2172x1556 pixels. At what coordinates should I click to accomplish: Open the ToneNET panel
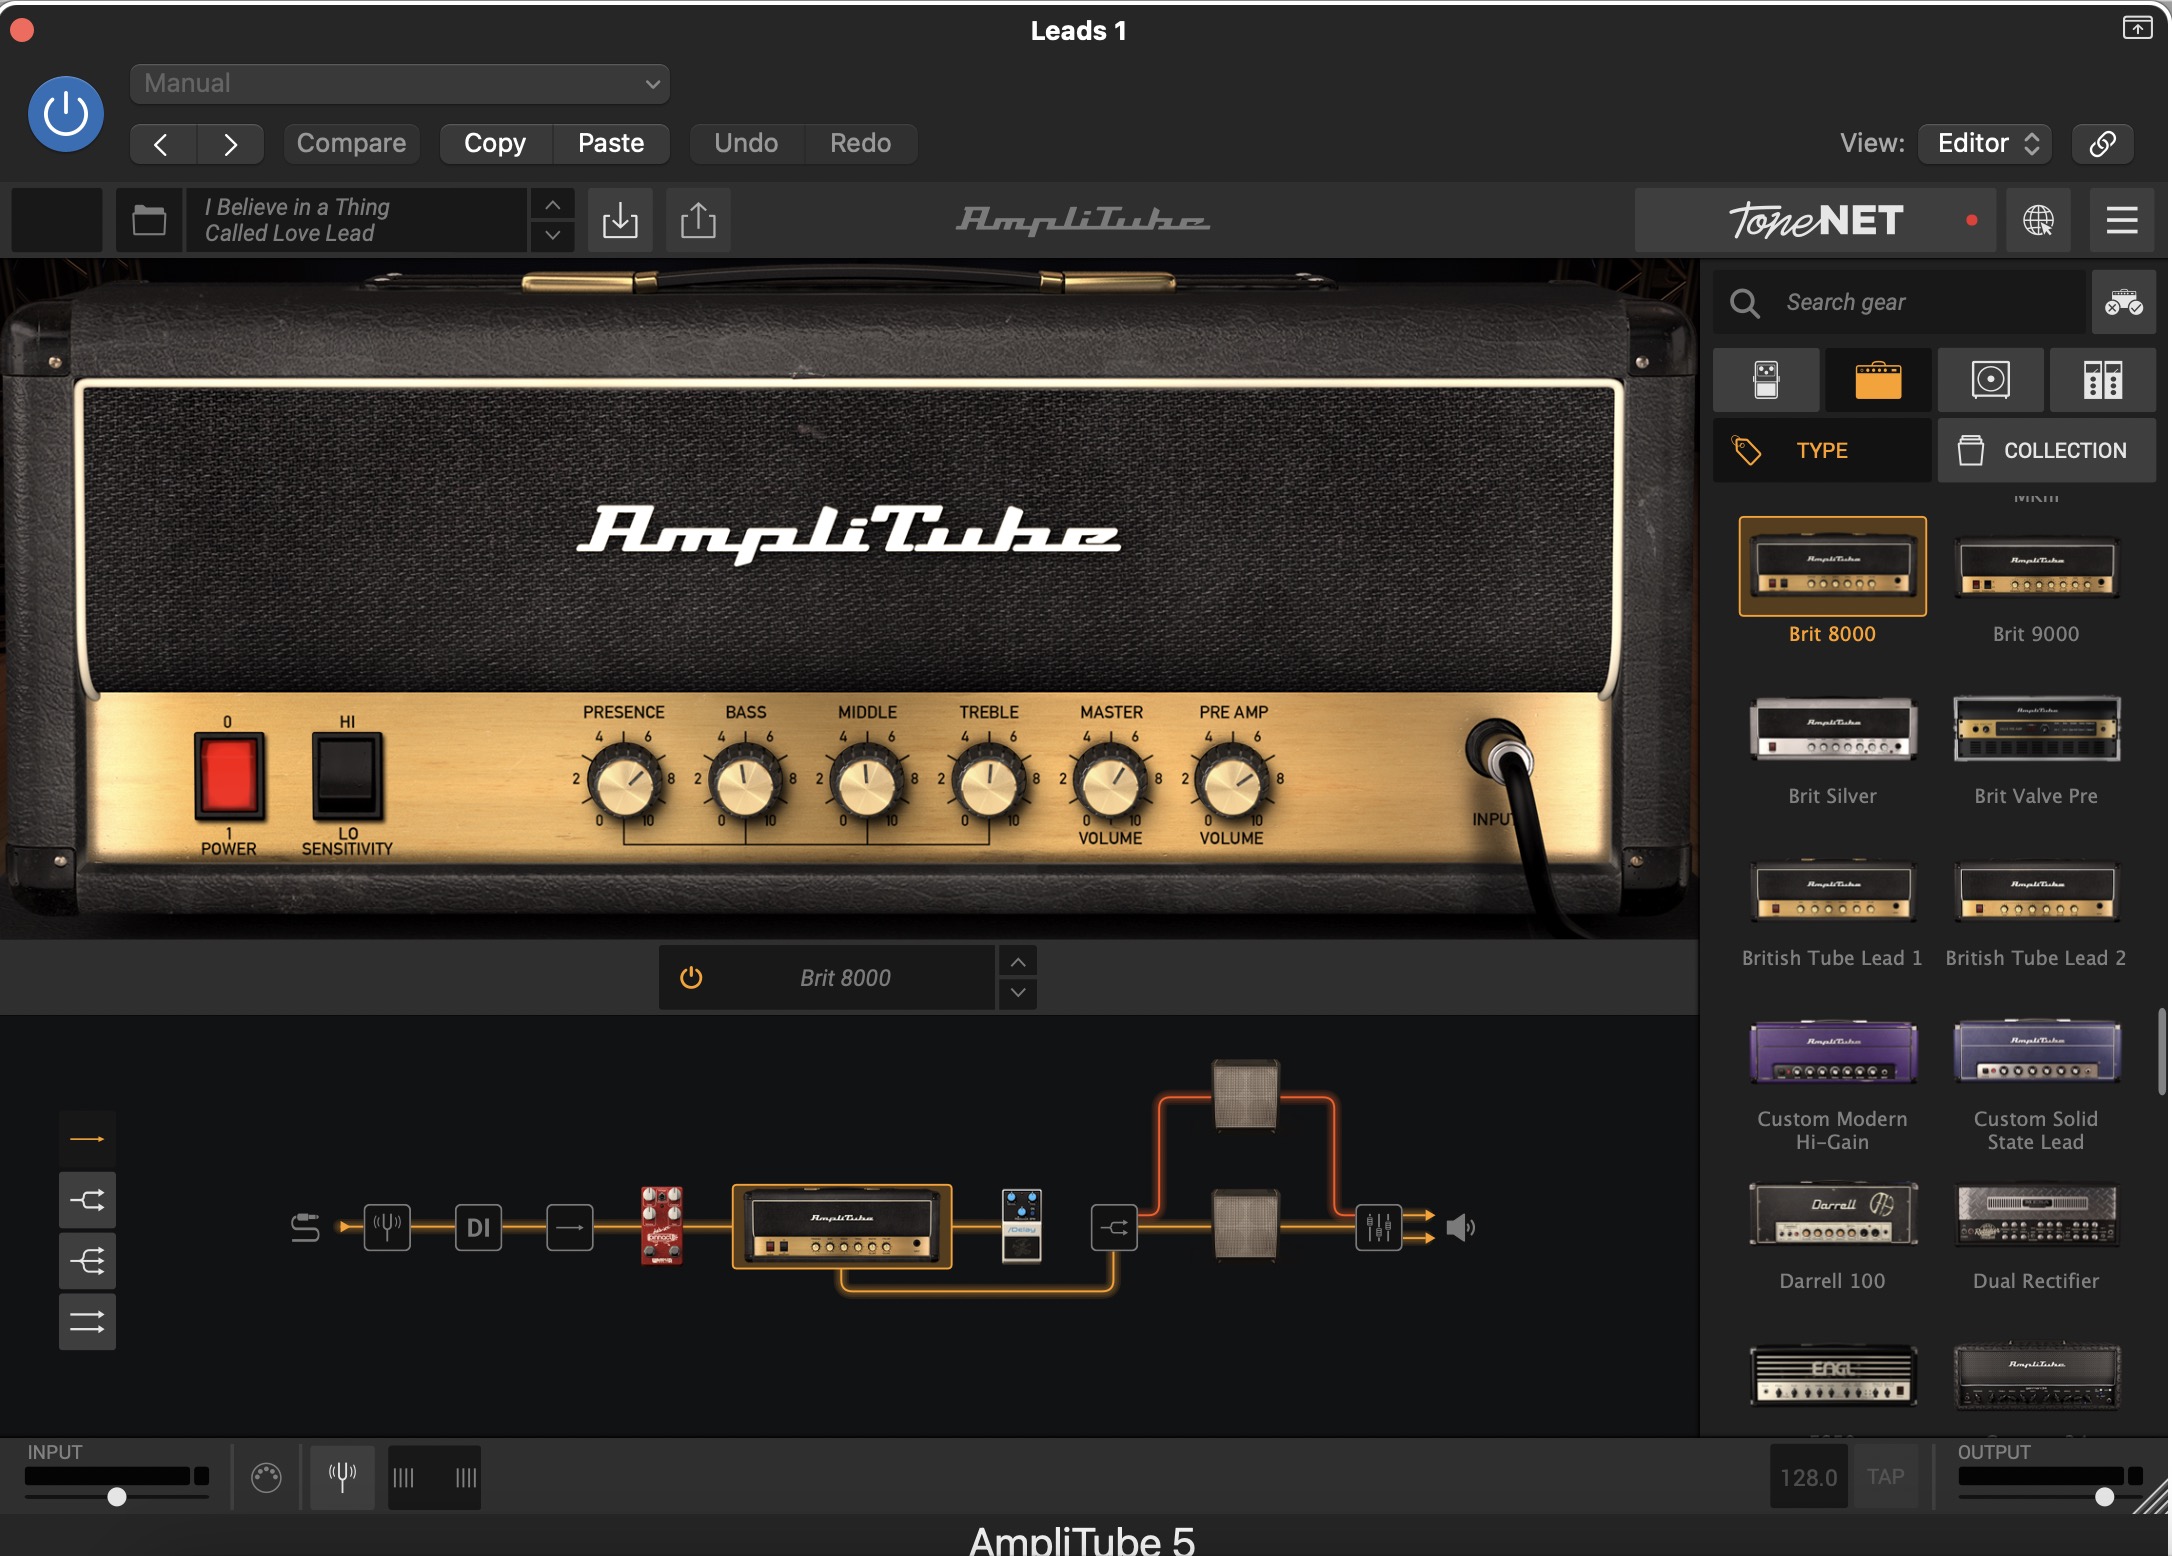click(1815, 220)
